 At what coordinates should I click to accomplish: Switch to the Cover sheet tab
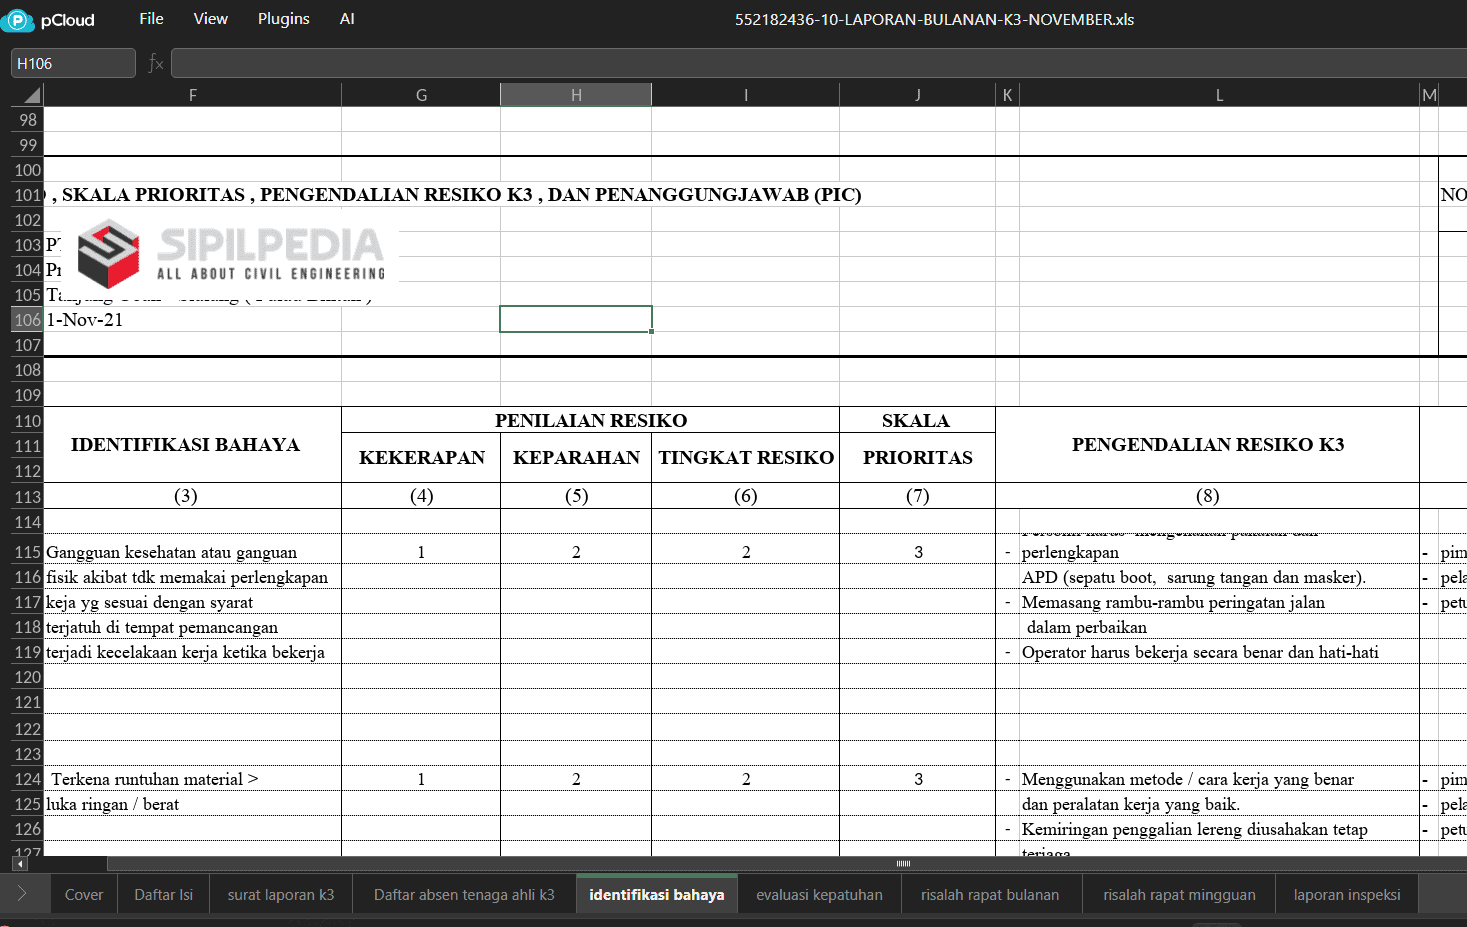(84, 895)
